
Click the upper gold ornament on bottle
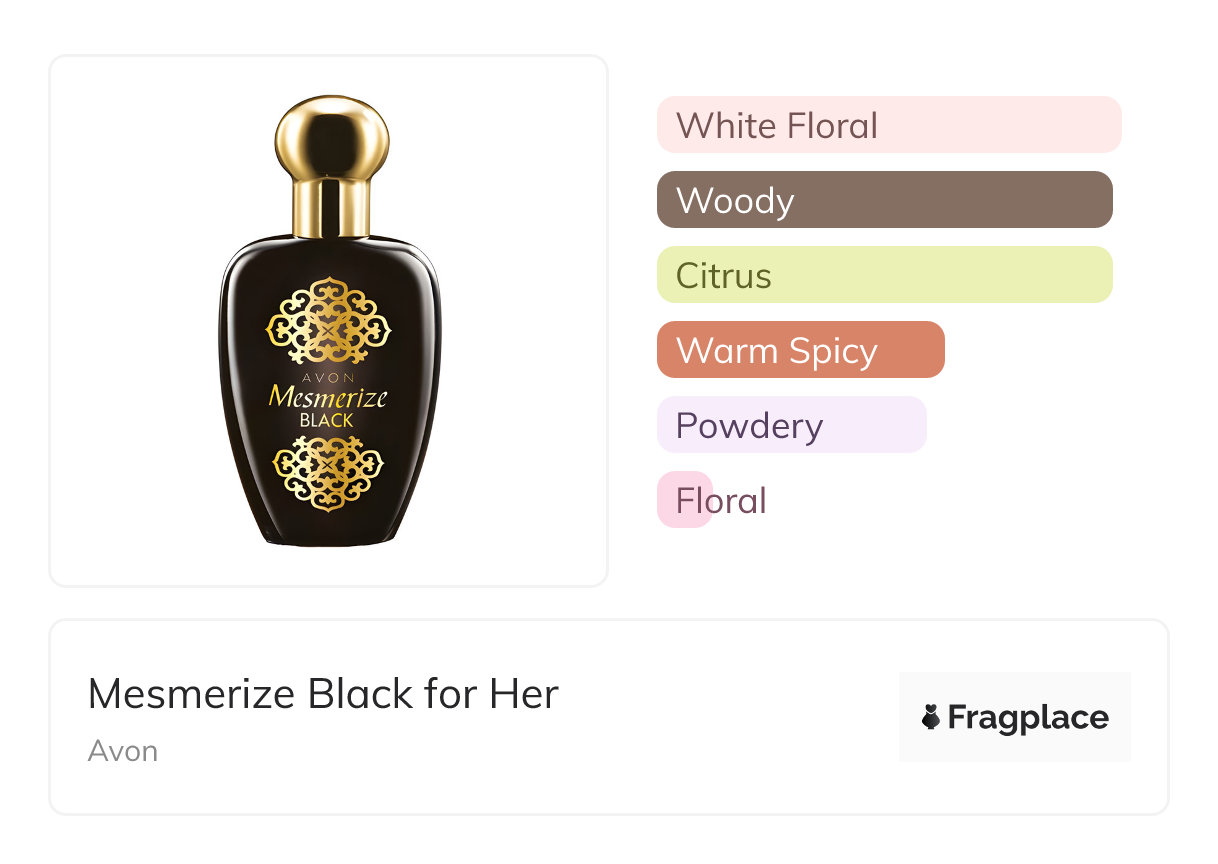[x=329, y=323]
